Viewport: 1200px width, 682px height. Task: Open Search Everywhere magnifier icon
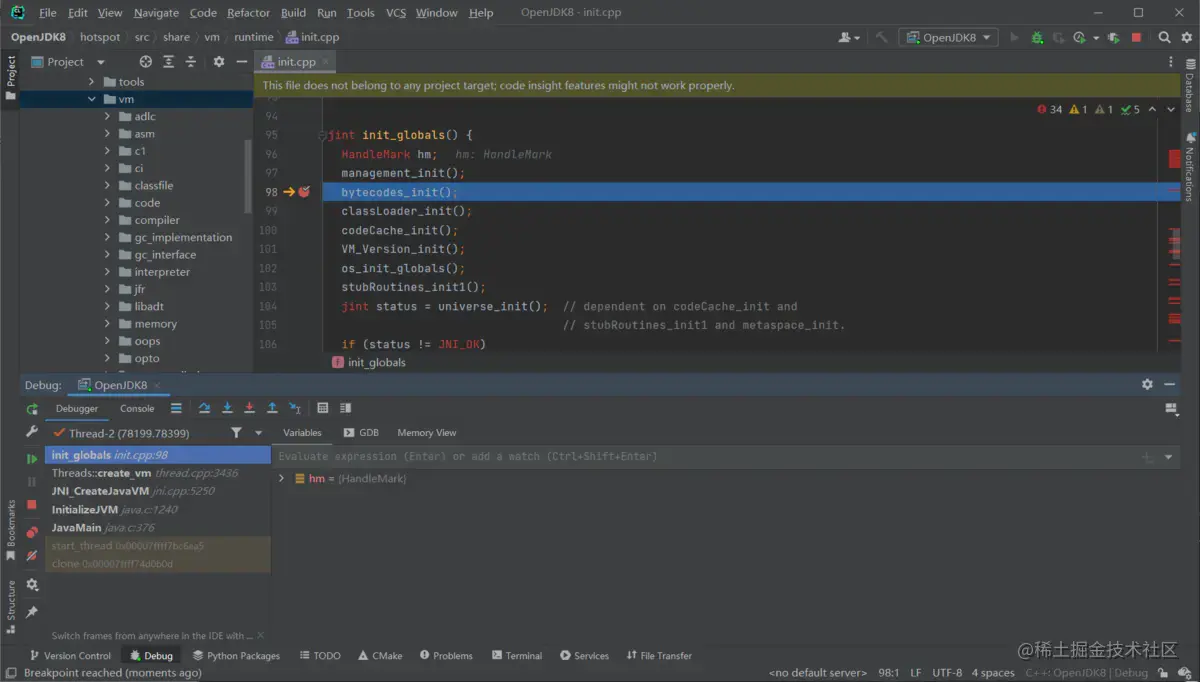(x=1164, y=37)
